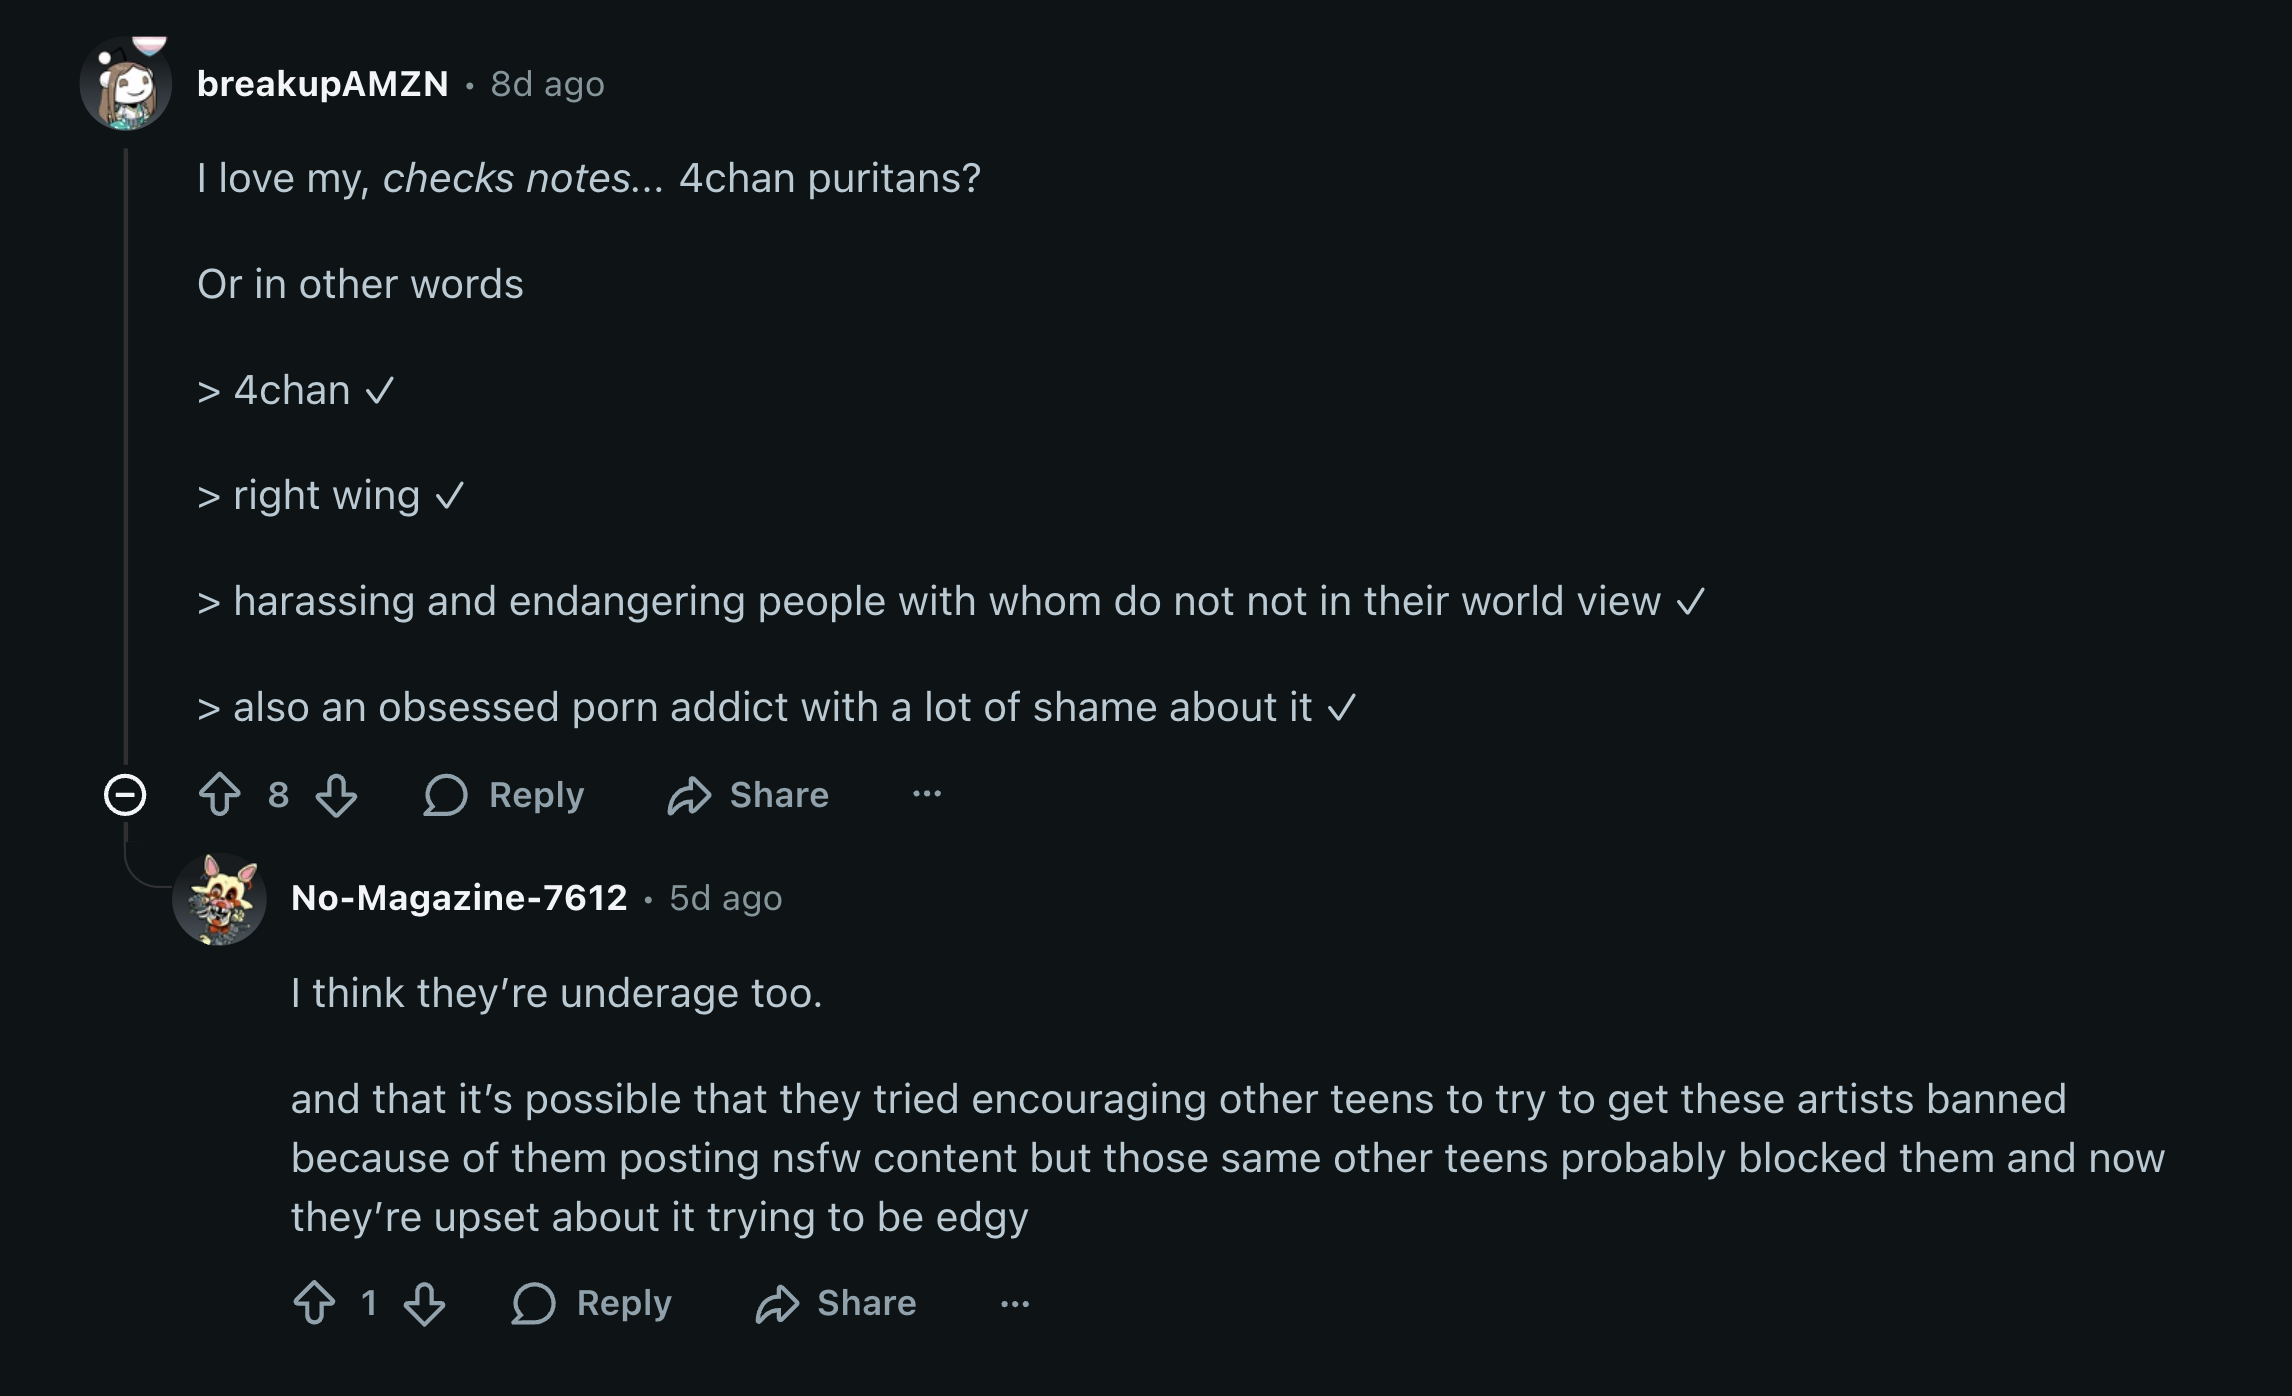This screenshot has width=2292, height=1396.
Task: Upvote breakupAMZN's comment
Action: [220, 795]
